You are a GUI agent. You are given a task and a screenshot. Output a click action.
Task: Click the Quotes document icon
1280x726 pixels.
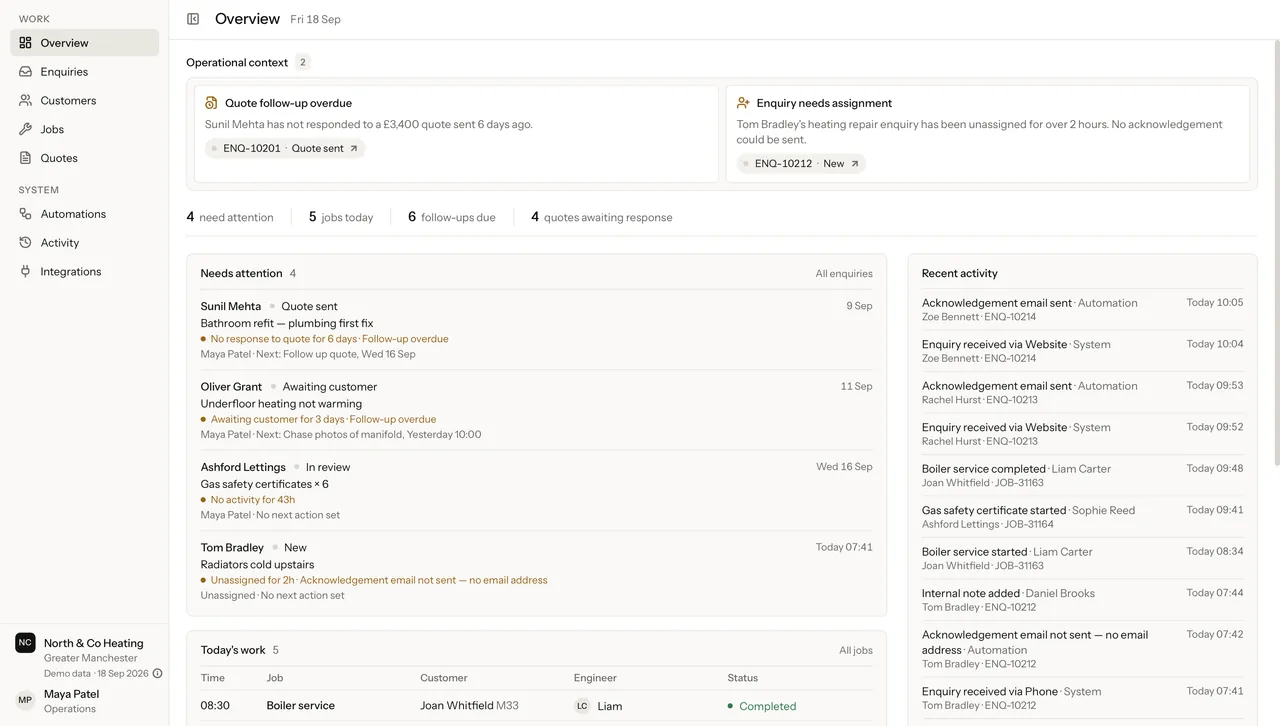[x=26, y=158]
